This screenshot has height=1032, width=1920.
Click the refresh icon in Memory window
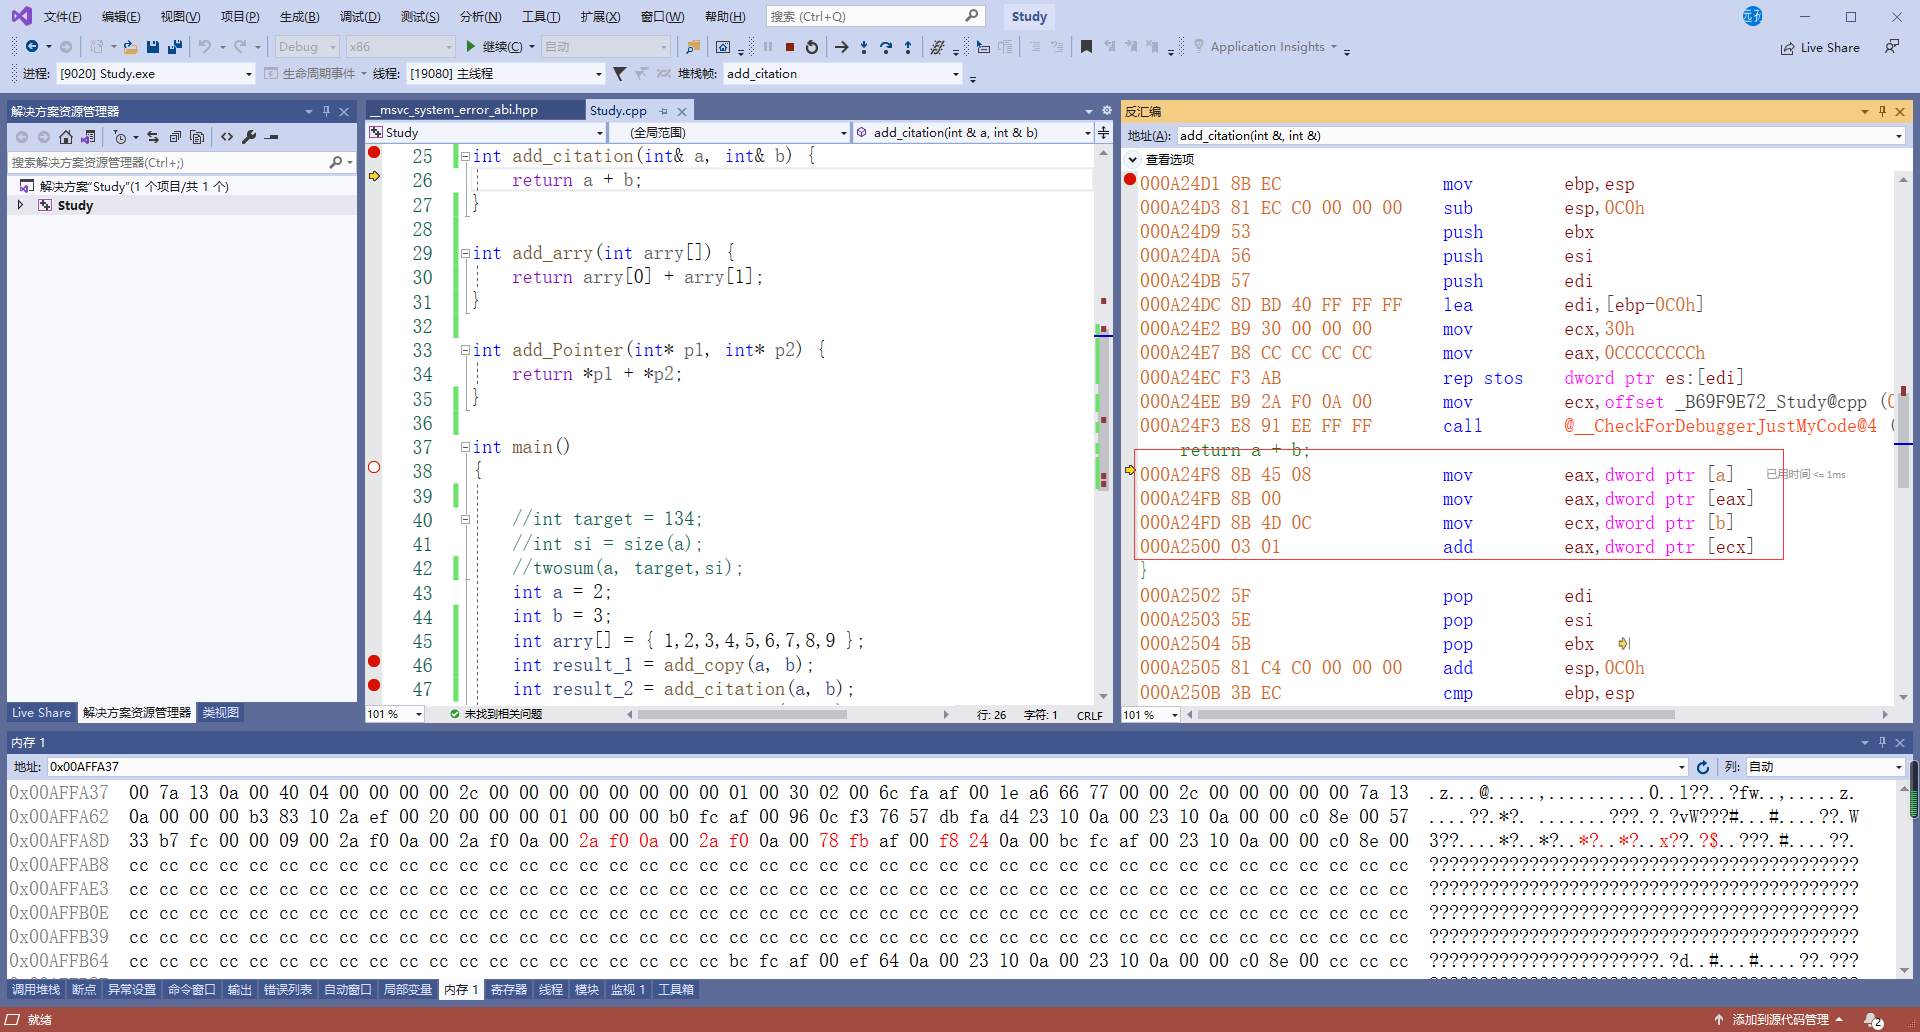[x=1703, y=767]
